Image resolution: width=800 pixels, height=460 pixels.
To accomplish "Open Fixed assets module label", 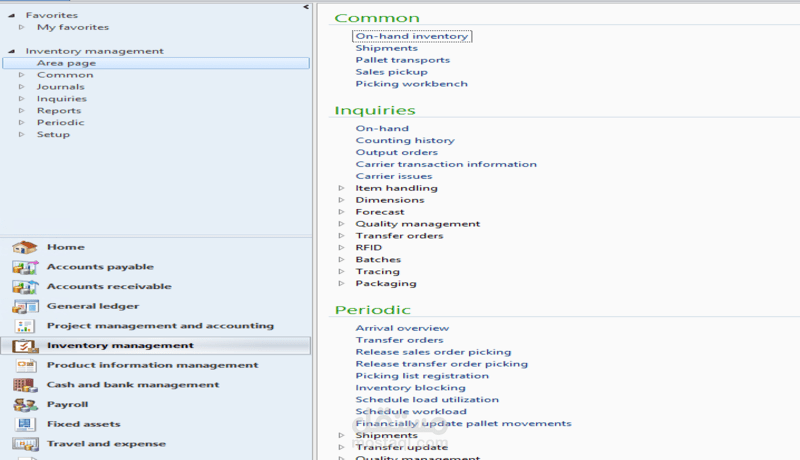I will [84, 424].
